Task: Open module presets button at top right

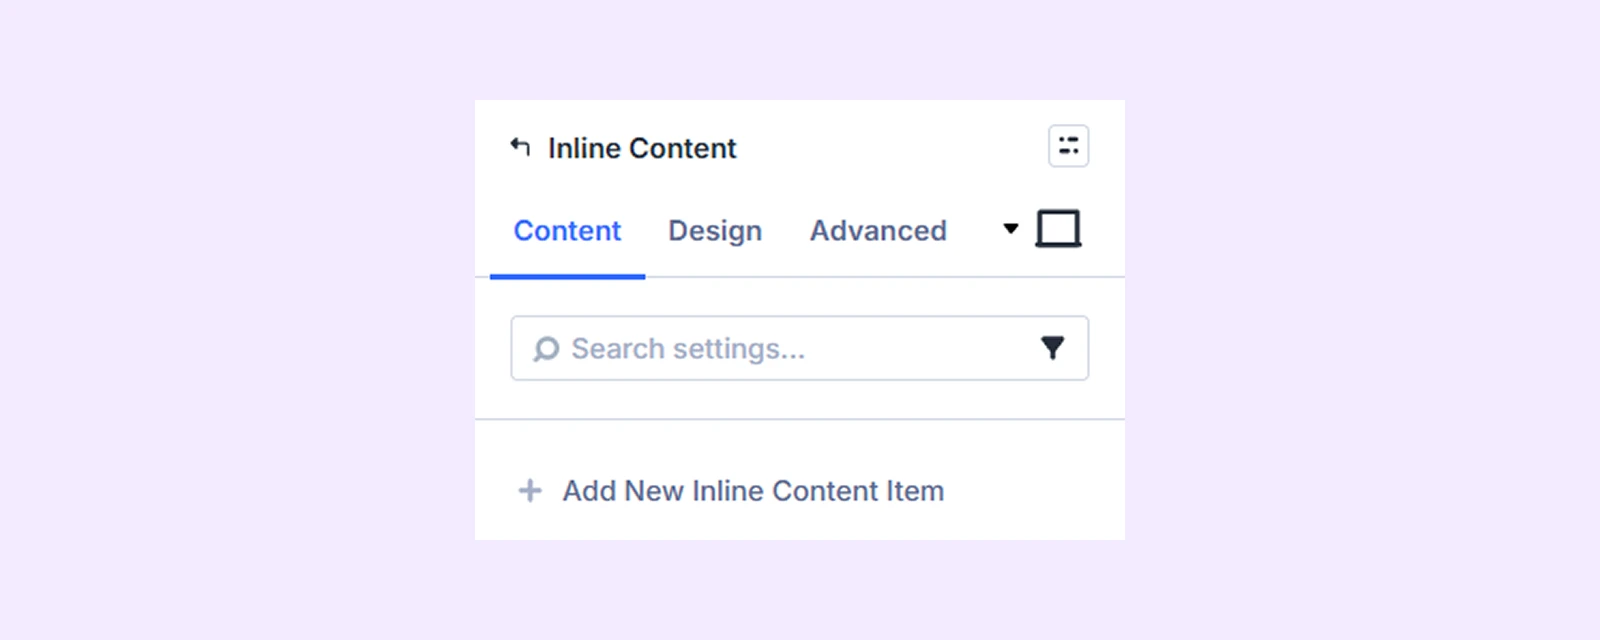Action: tap(1068, 146)
